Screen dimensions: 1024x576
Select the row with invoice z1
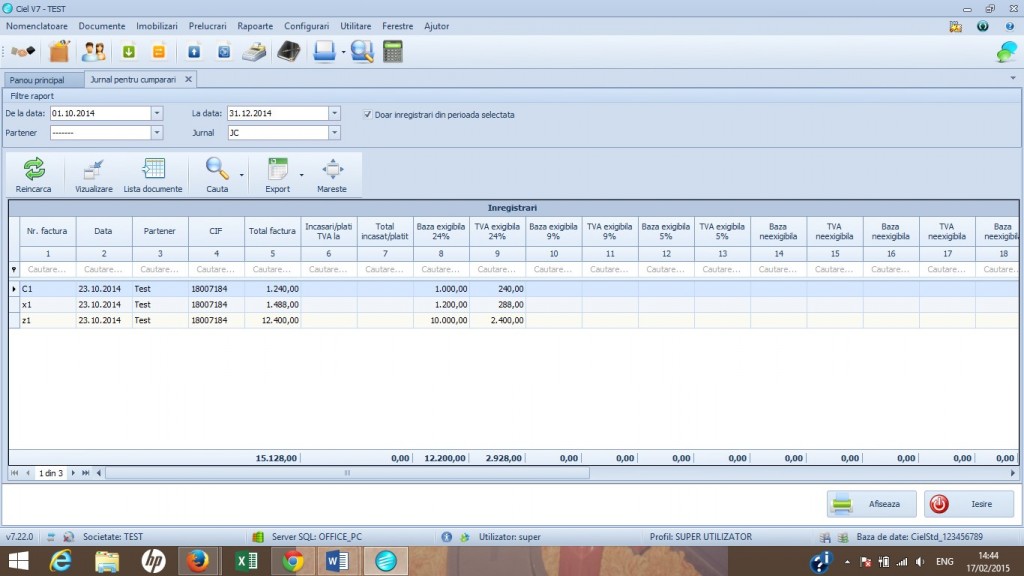[x=513, y=320]
